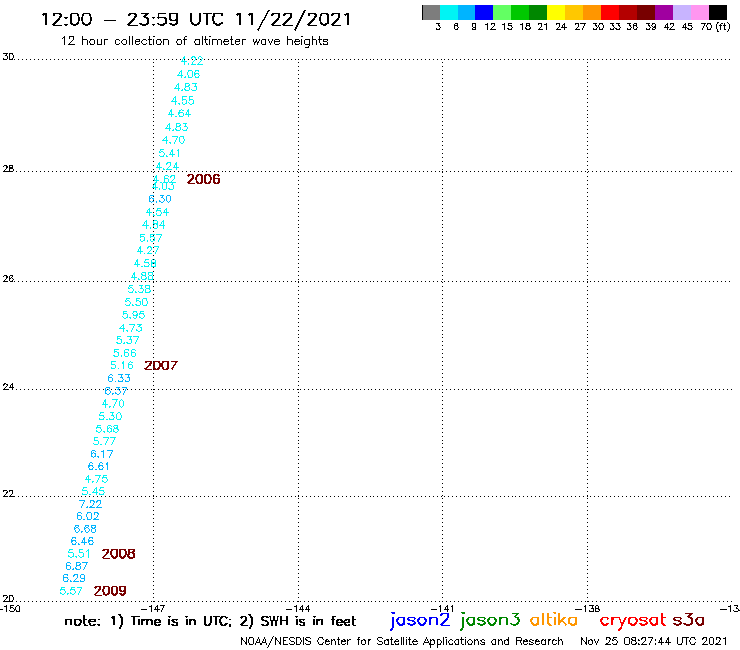Click the wave height value "4.73"
This screenshot has height=650, width=740.
[x=131, y=328]
